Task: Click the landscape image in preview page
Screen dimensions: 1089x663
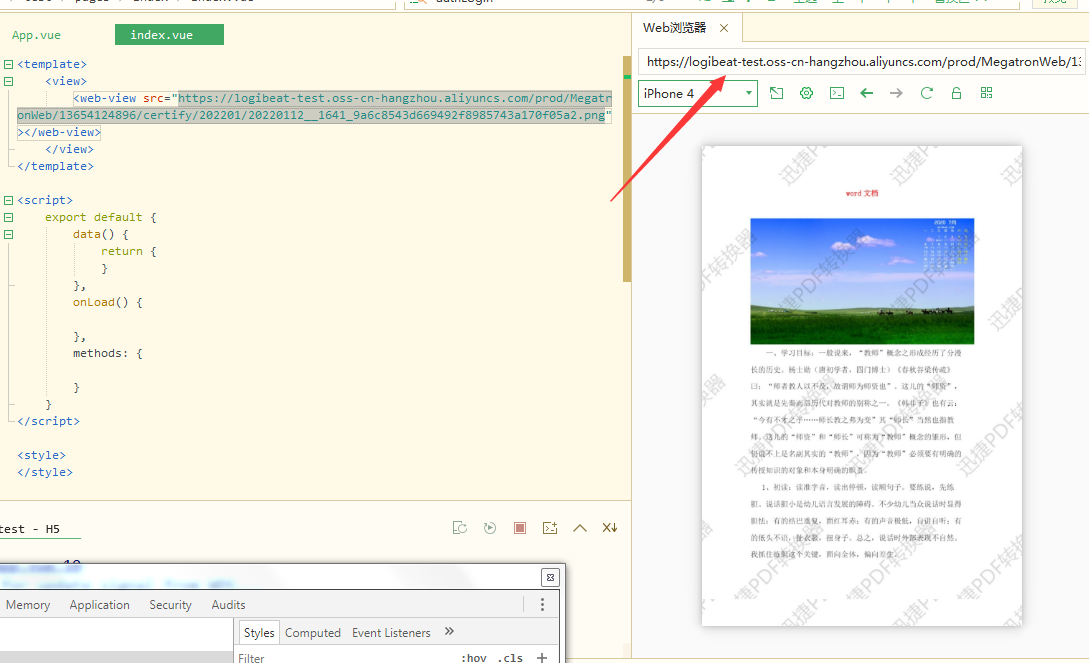Action: (x=862, y=281)
